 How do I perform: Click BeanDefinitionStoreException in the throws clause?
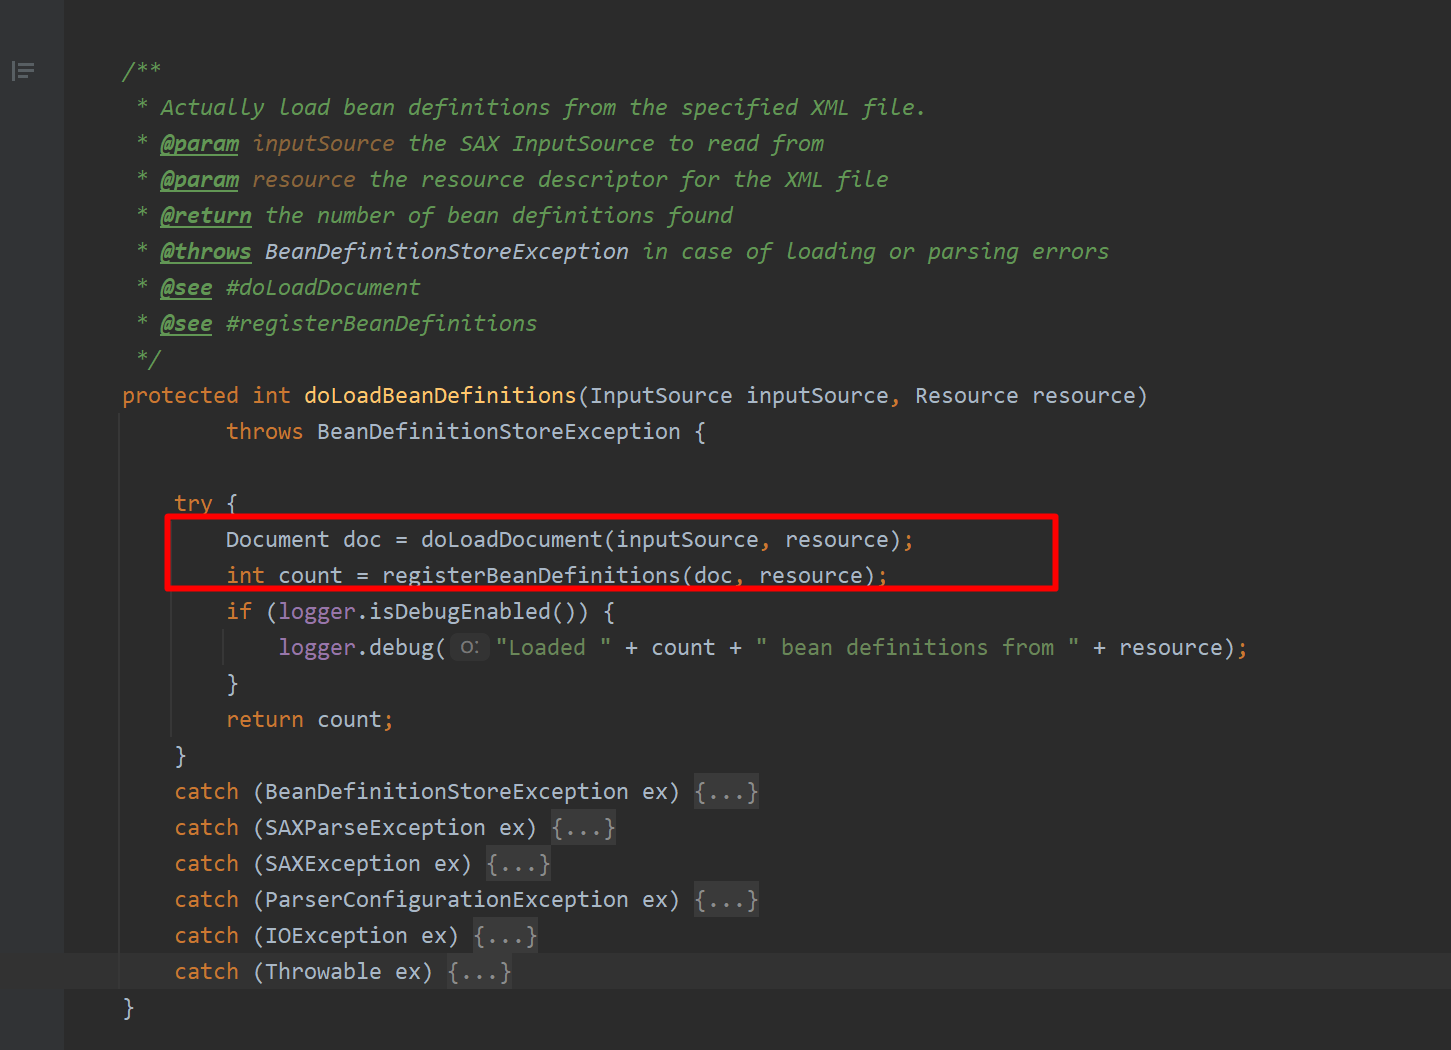point(499,432)
